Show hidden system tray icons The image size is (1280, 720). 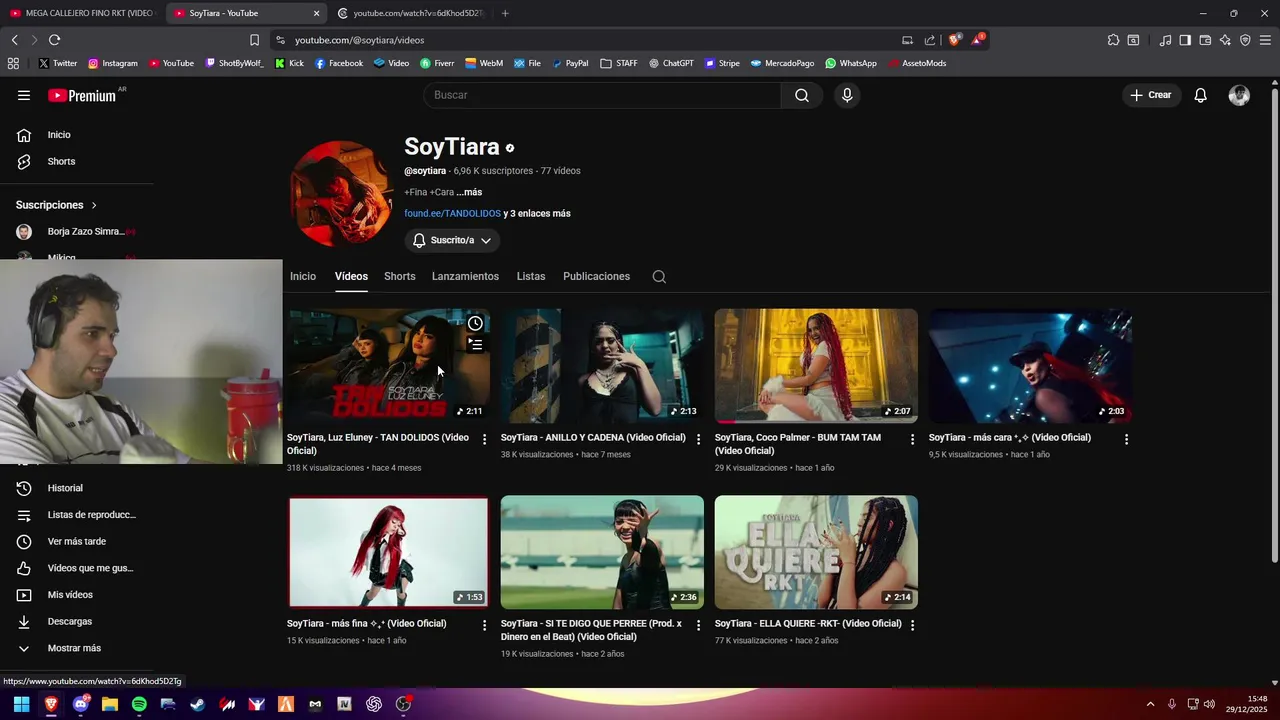click(x=1150, y=704)
